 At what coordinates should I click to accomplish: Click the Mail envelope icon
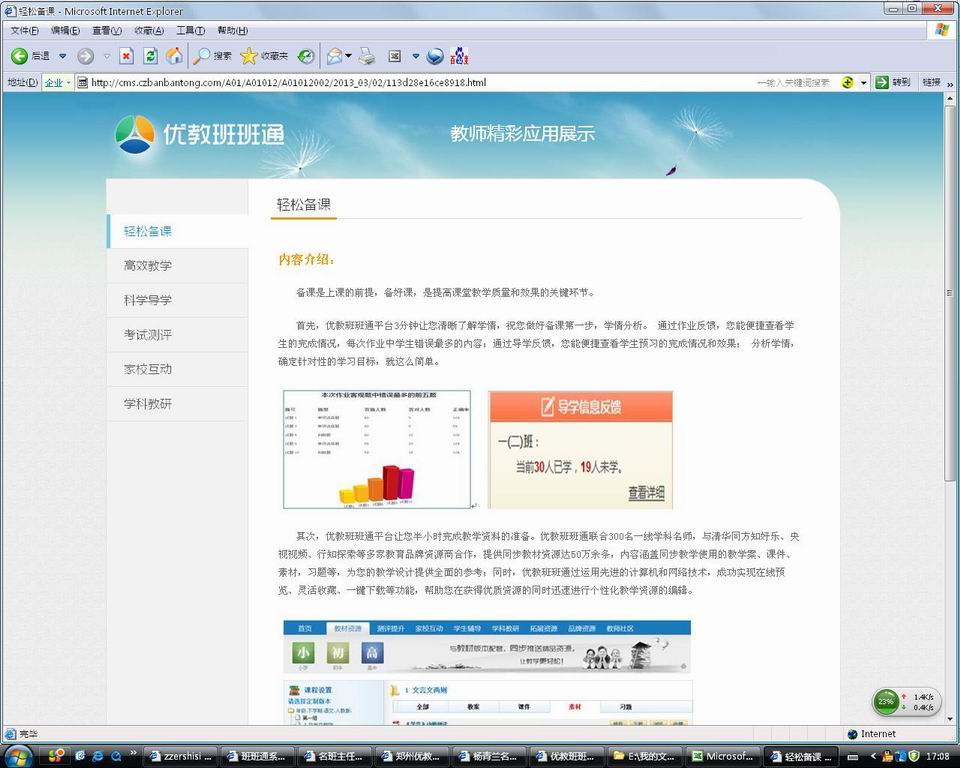pos(334,56)
